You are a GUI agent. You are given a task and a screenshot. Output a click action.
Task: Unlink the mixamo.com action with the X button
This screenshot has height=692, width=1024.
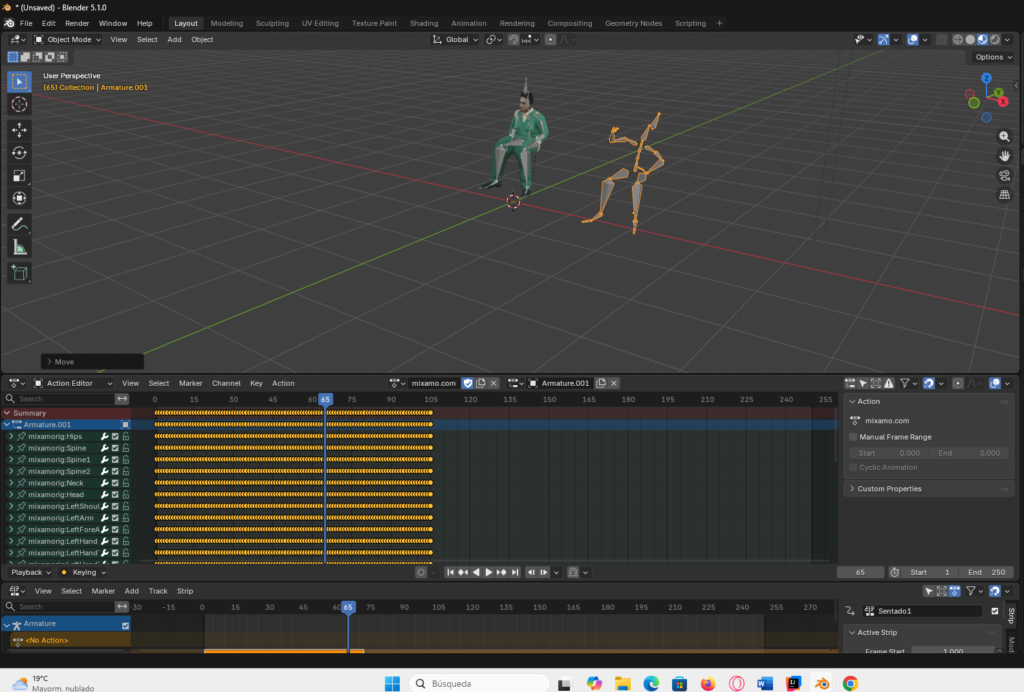pos(493,383)
